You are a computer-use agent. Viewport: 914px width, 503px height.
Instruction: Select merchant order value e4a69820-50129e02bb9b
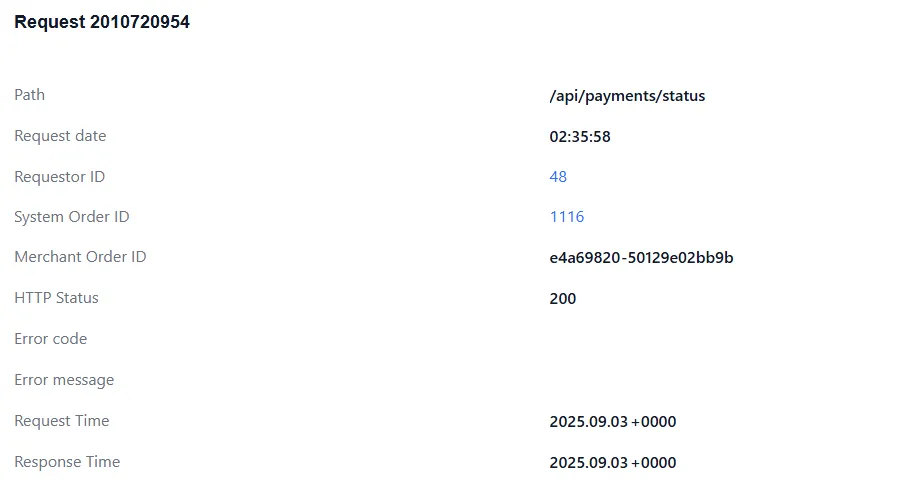pyautogui.click(x=641, y=258)
